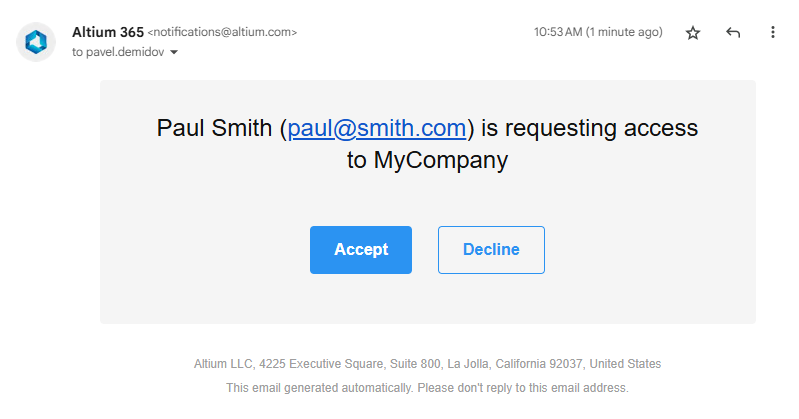Open the paul@smith.com email link
Viewport: 799px width, 419px height.
377,128
